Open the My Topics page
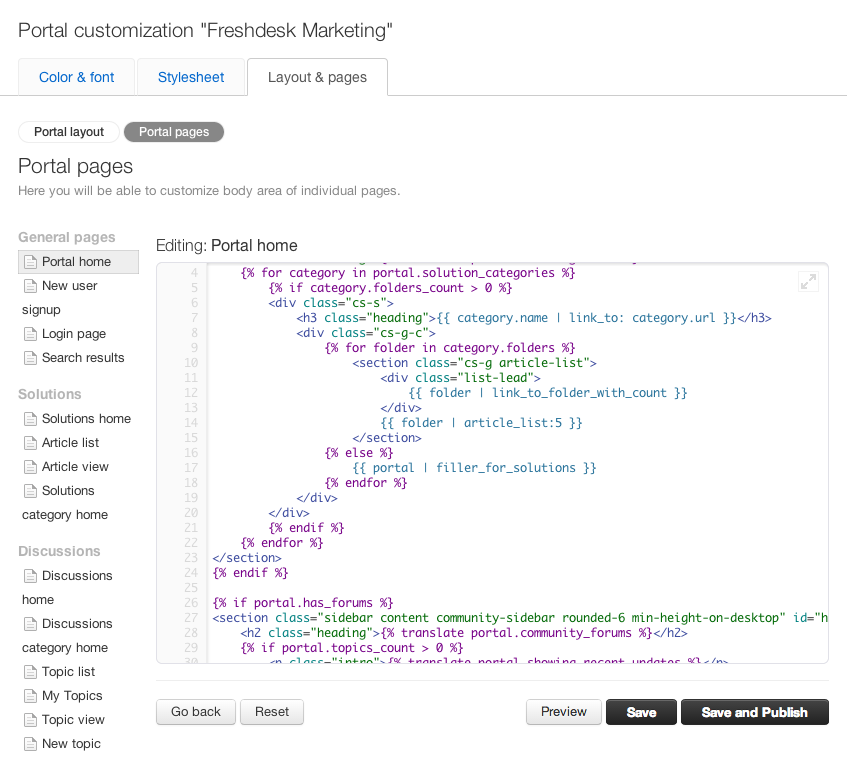847x771 pixels. tap(72, 696)
